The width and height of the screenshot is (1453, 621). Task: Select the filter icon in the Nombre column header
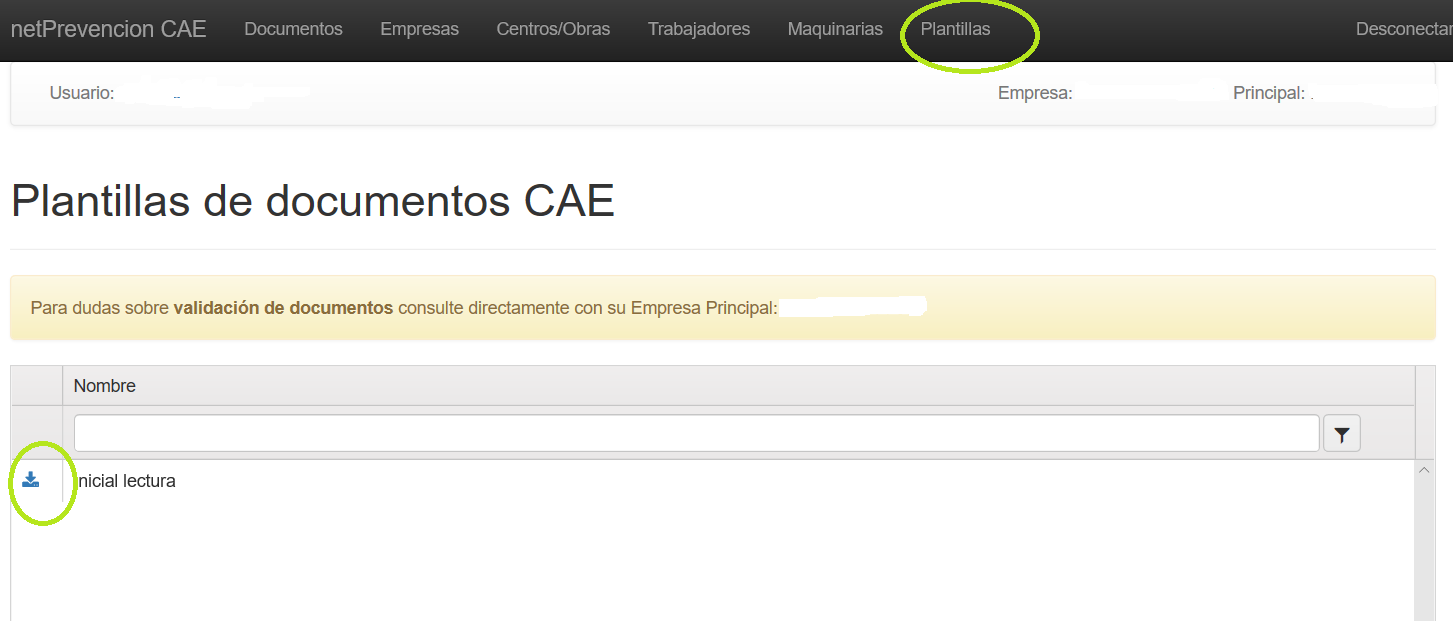click(x=1341, y=432)
